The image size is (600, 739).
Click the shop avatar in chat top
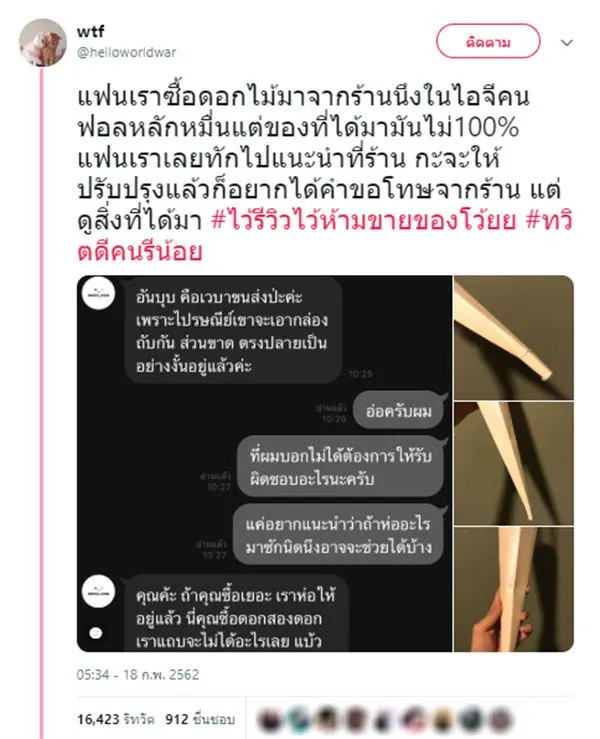pos(98,293)
